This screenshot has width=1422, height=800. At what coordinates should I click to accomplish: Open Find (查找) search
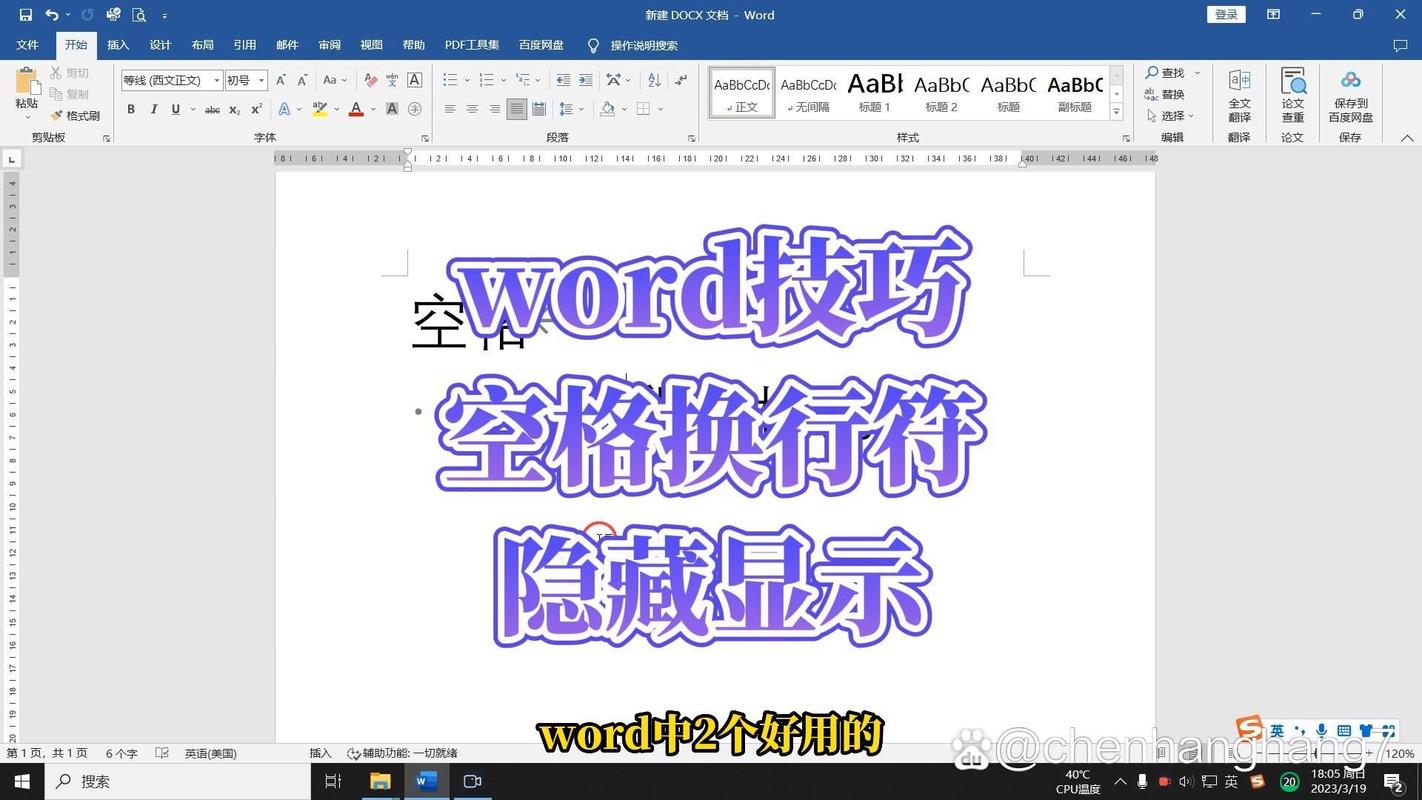(x=1165, y=73)
